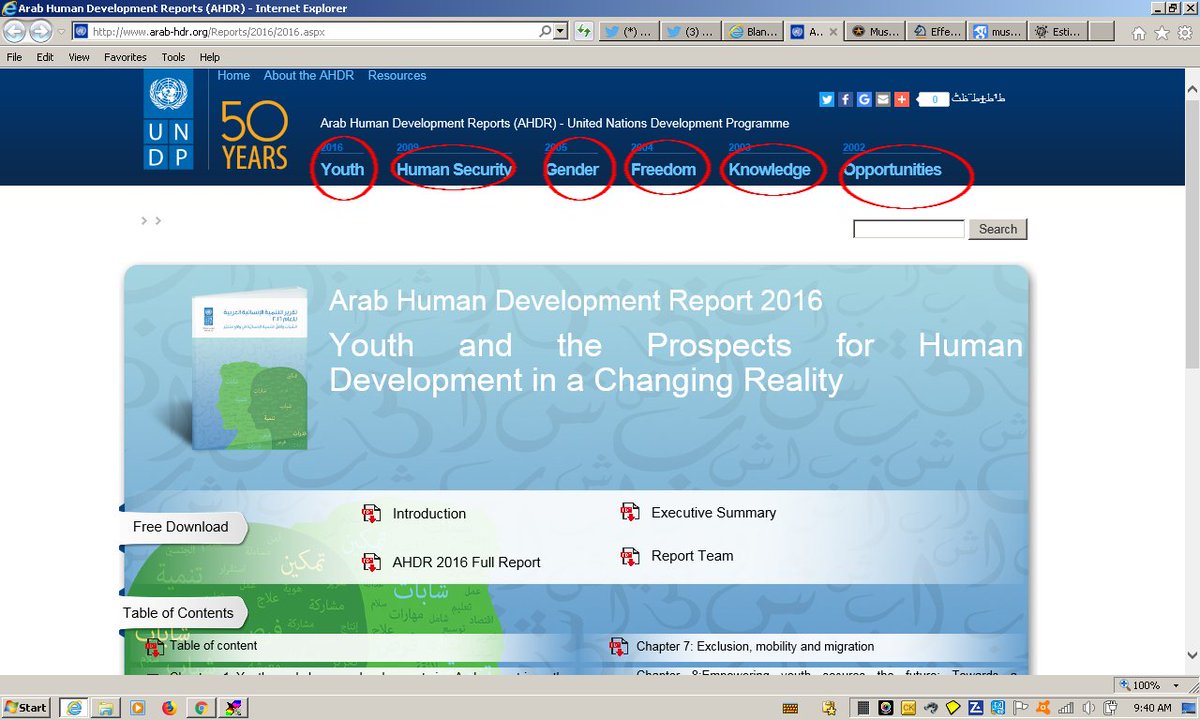Open the file explorer folder taskbar icon
Viewport: 1200px width, 720px height.
click(104, 708)
